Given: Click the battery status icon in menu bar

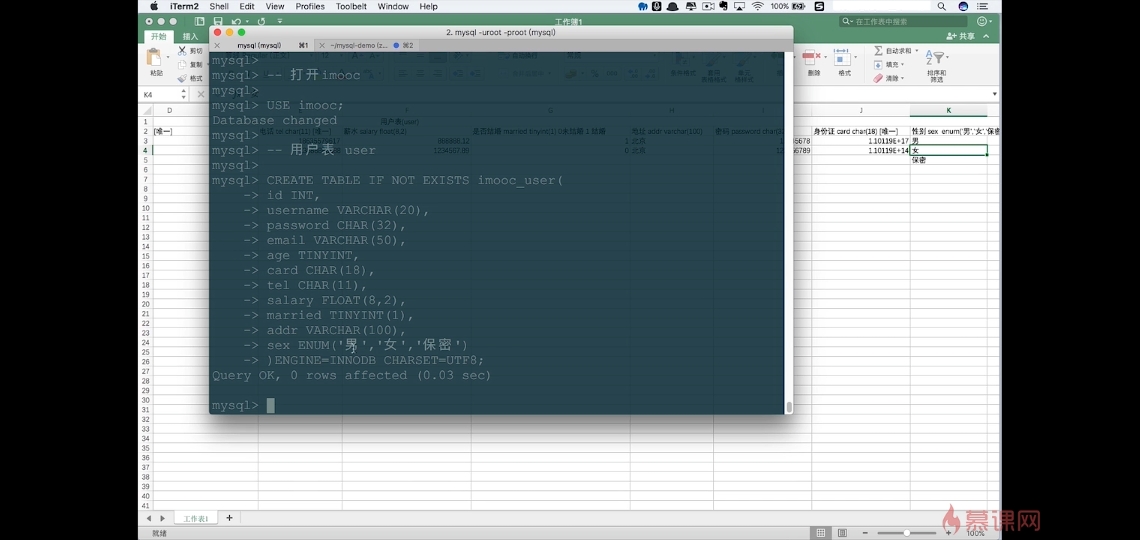Looking at the screenshot, I should 798,6.
